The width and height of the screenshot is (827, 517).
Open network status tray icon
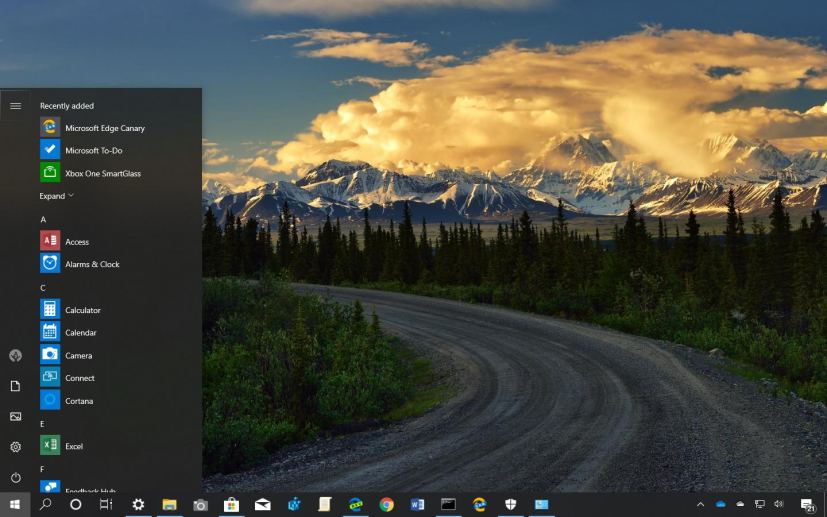pos(759,504)
